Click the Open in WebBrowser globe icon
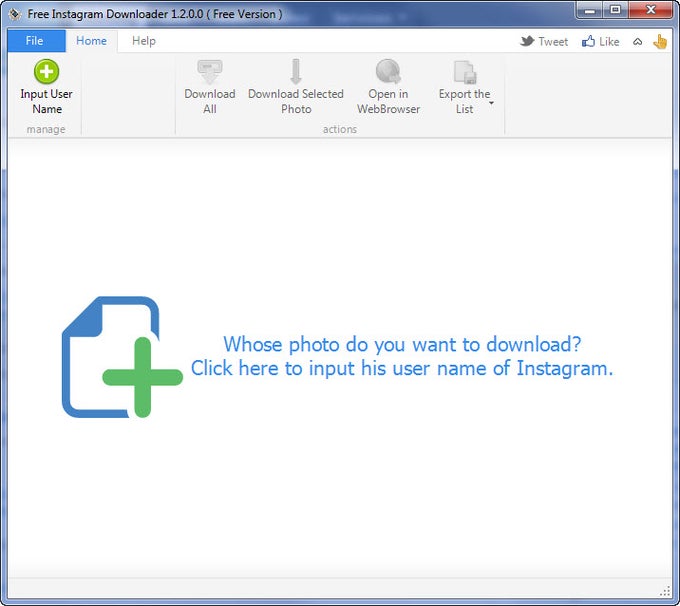 (388, 72)
